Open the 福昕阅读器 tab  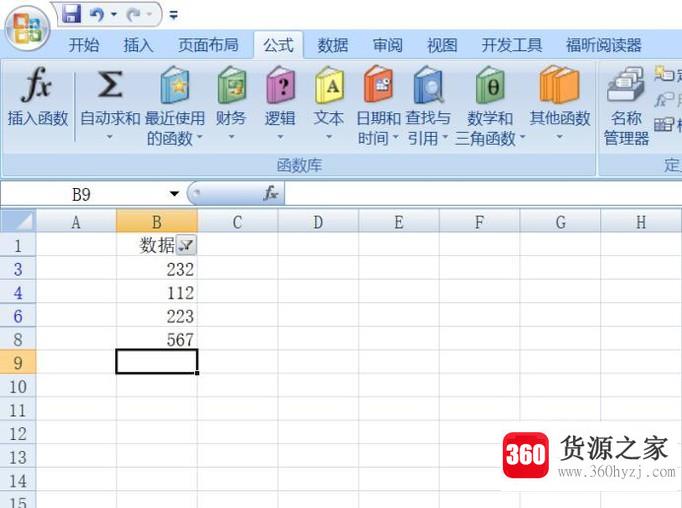pos(604,45)
